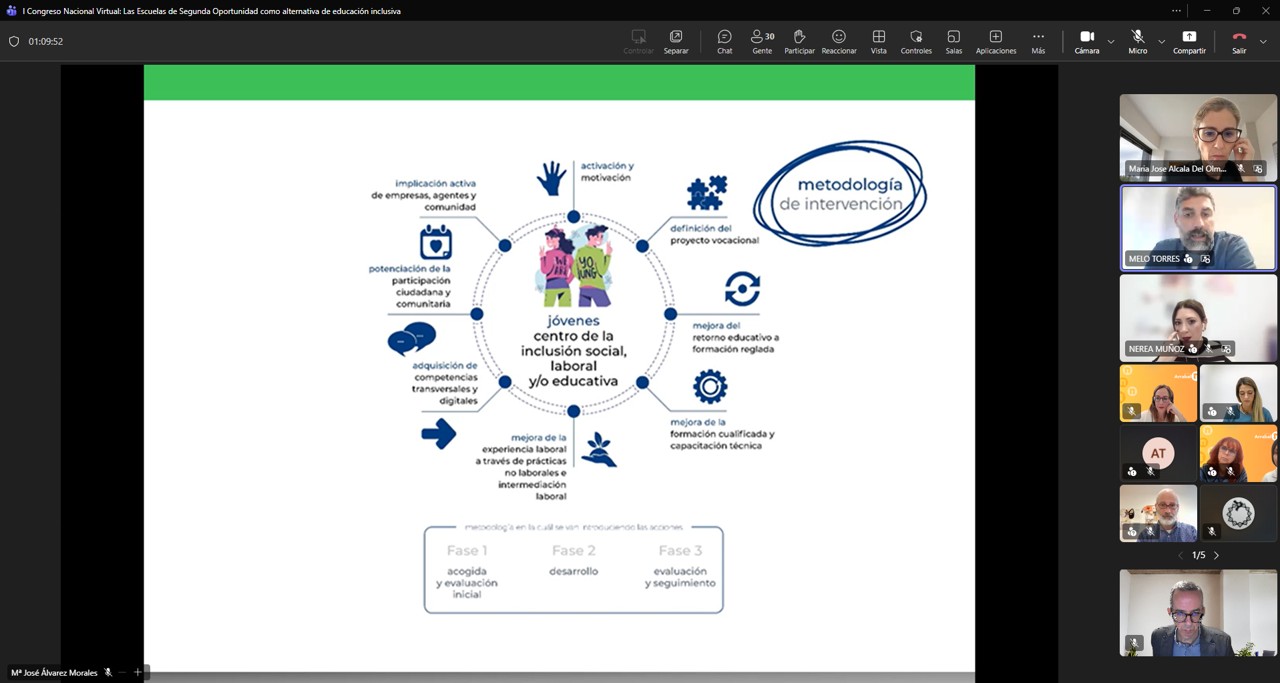Toggle the Cámara on or off

[1087, 41]
